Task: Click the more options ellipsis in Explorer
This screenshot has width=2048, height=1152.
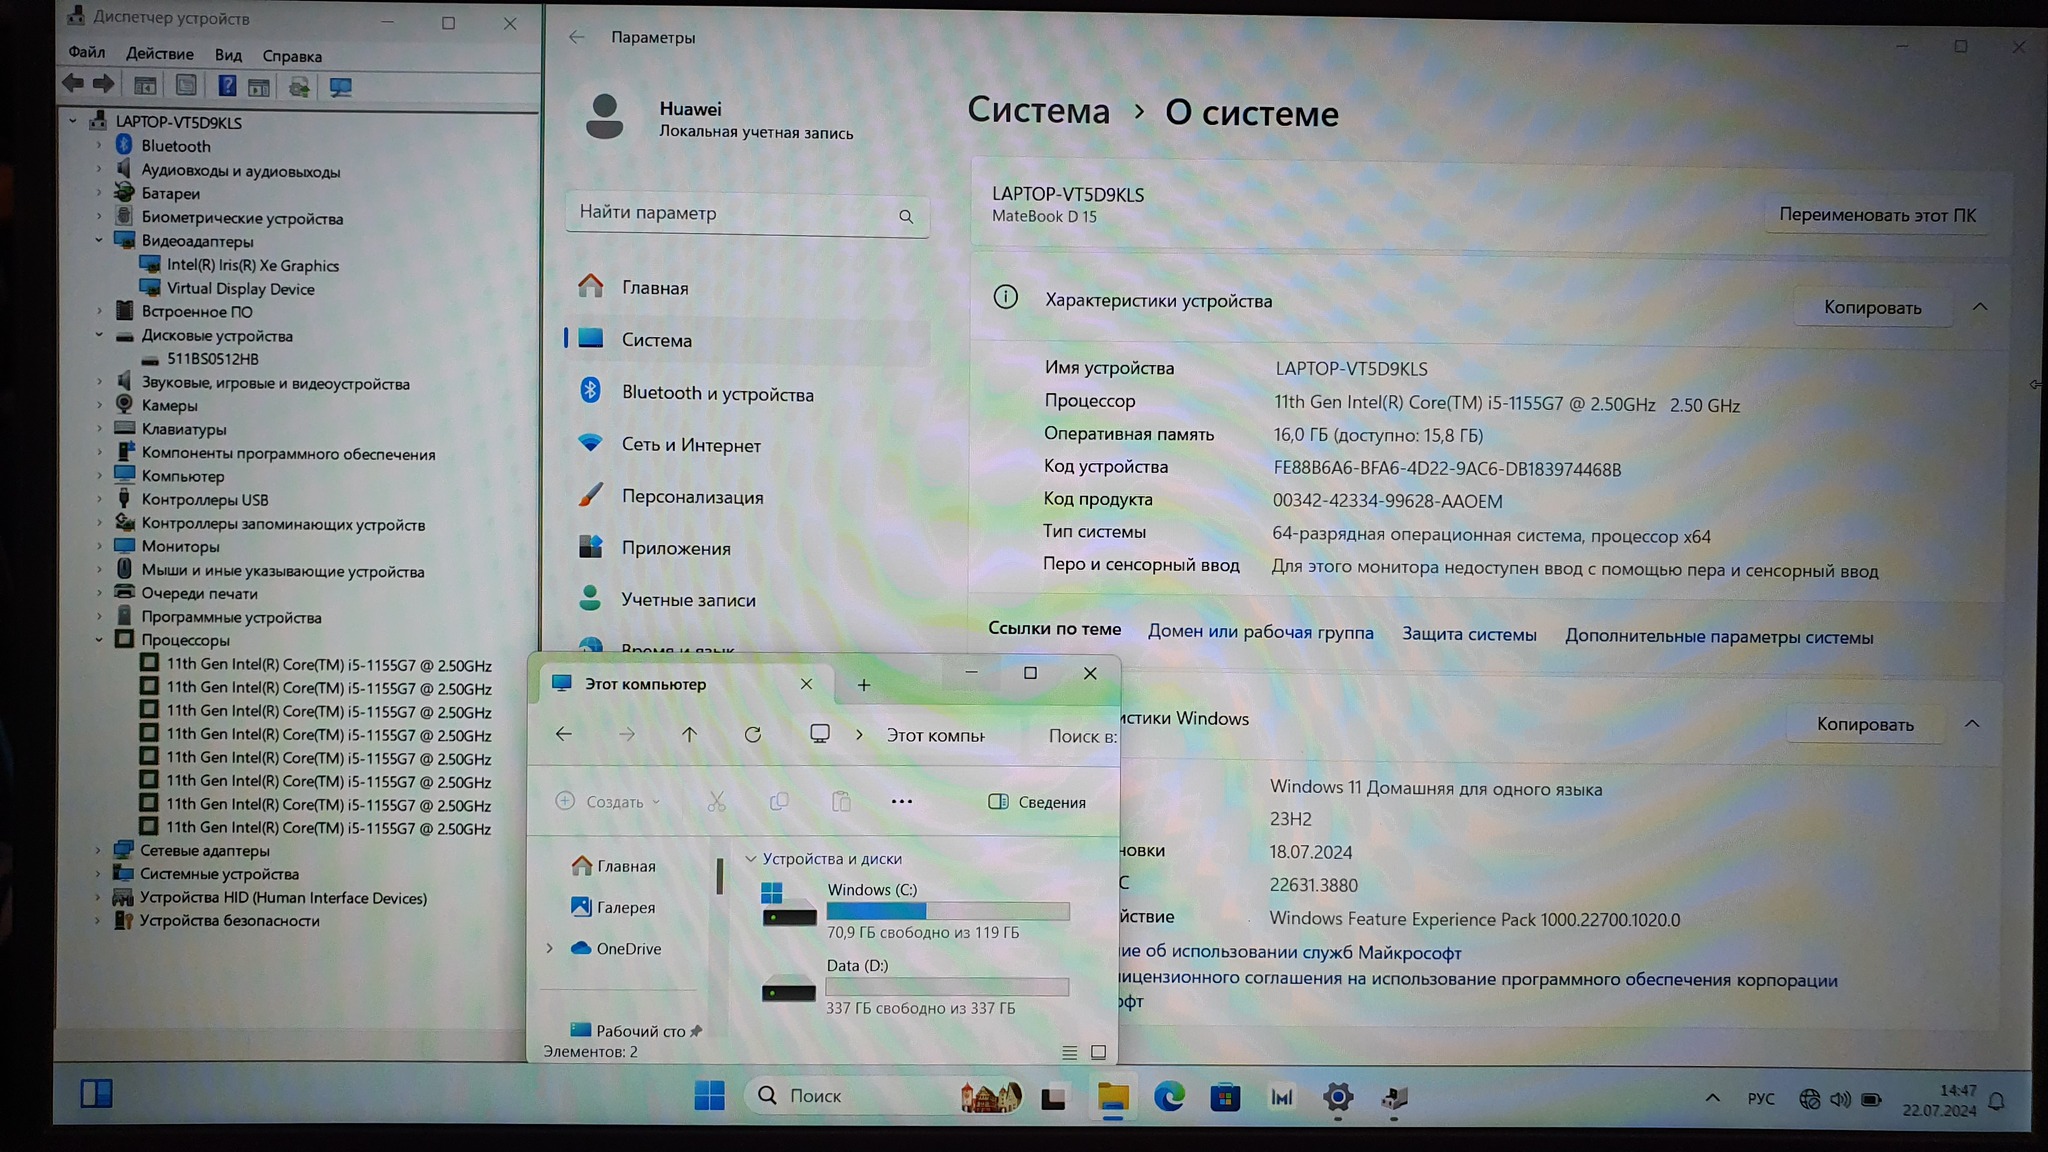Action: (901, 801)
